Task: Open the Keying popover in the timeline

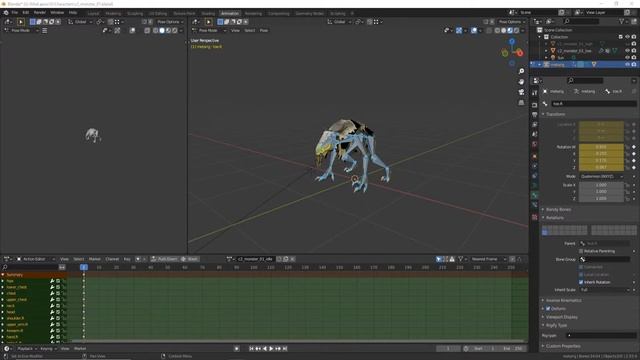Action: pyautogui.click(x=48, y=349)
